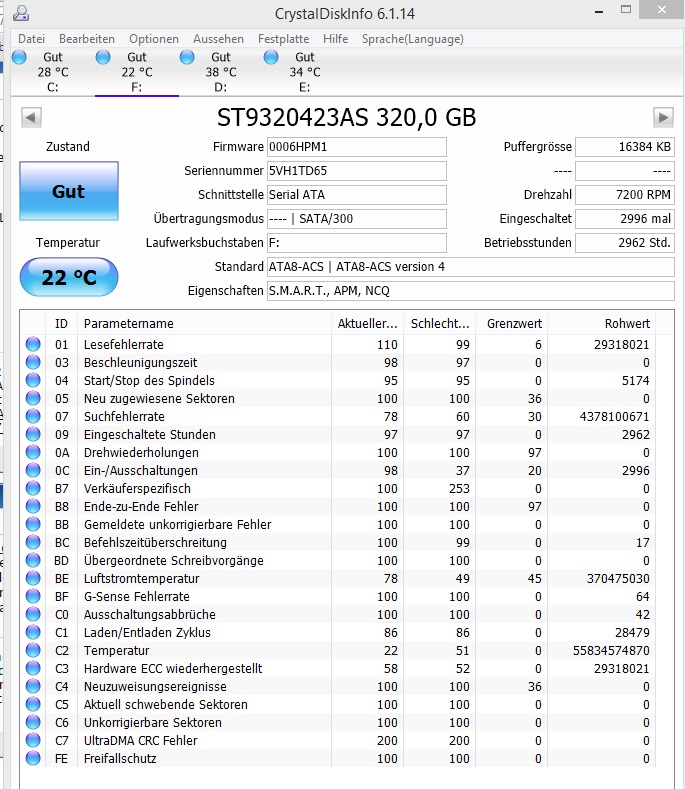The image size is (685, 789).
Task: Click the 22 °C temperature button
Action: pos(69,277)
